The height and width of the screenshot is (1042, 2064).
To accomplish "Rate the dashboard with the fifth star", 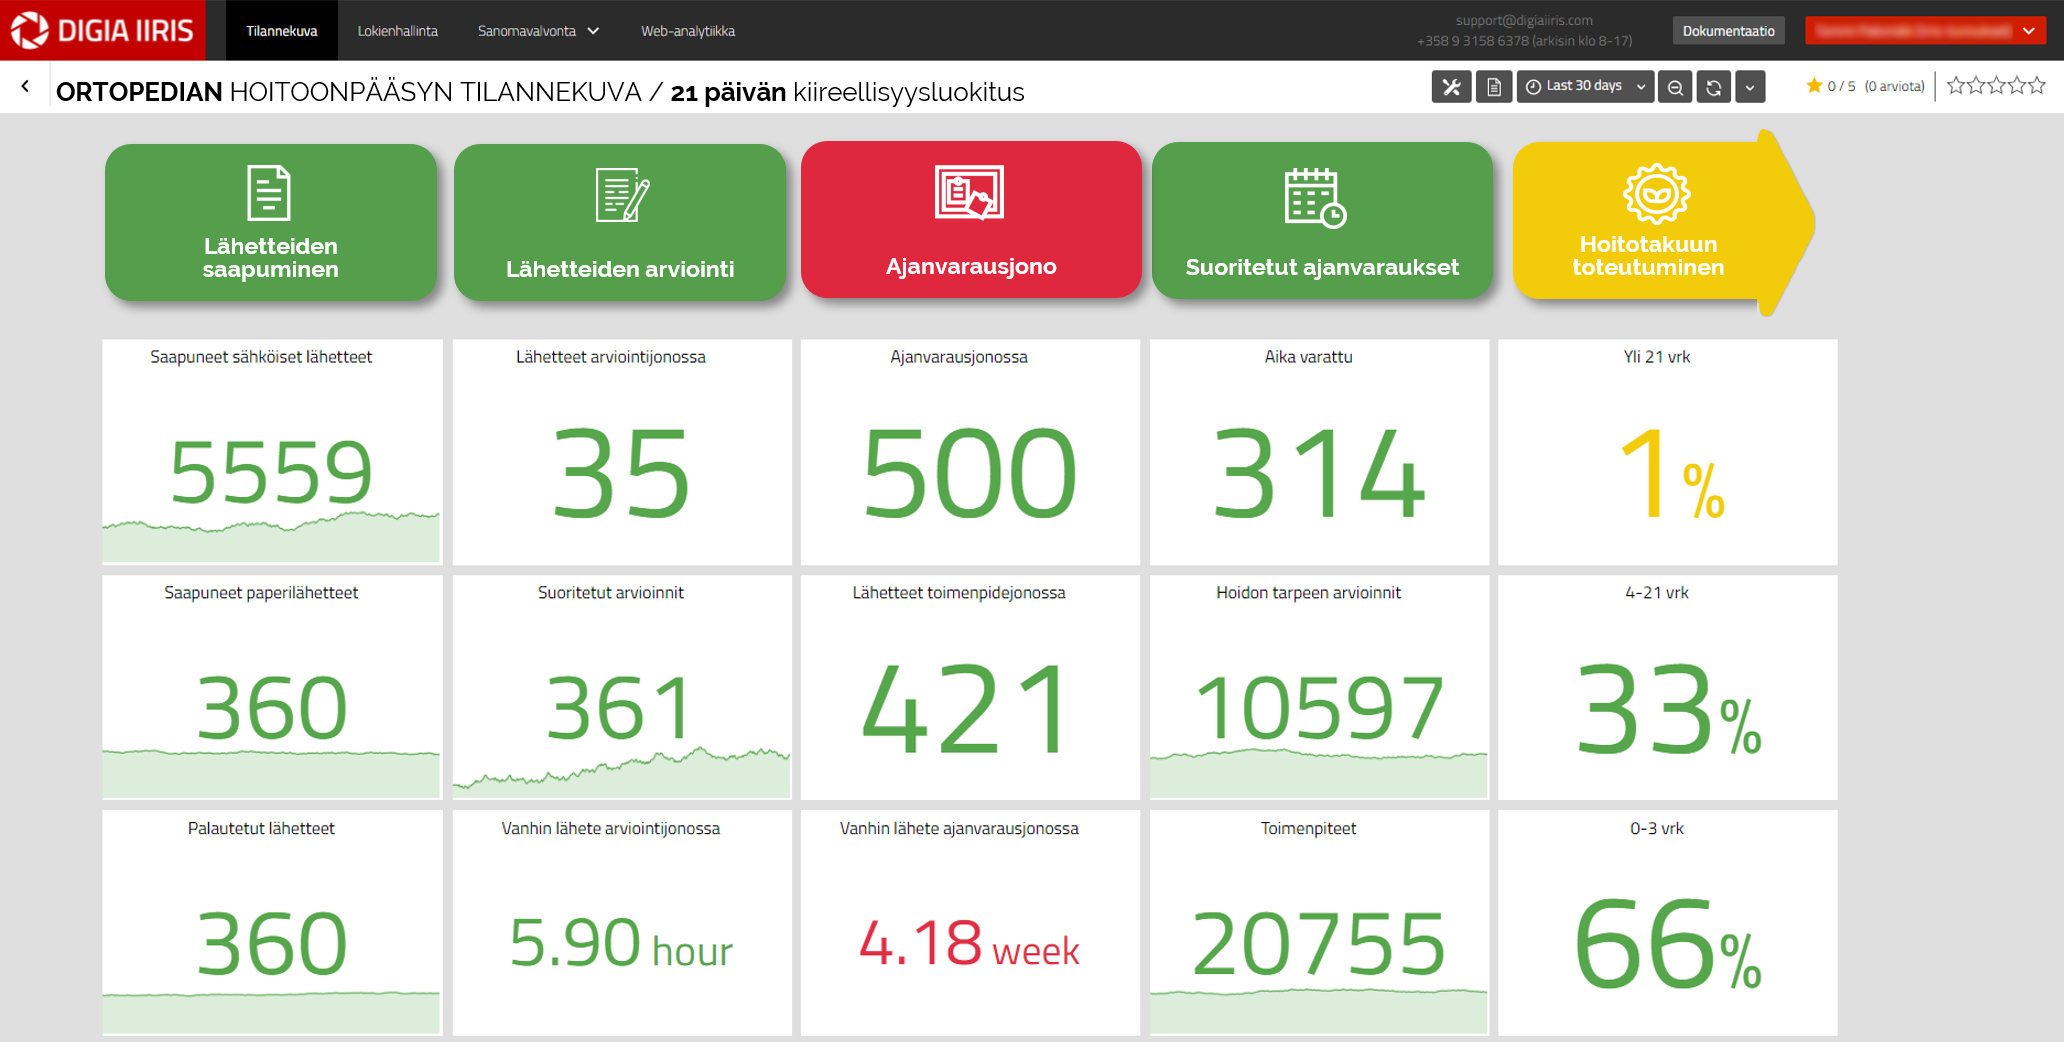I will click(x=2037, y=86).
